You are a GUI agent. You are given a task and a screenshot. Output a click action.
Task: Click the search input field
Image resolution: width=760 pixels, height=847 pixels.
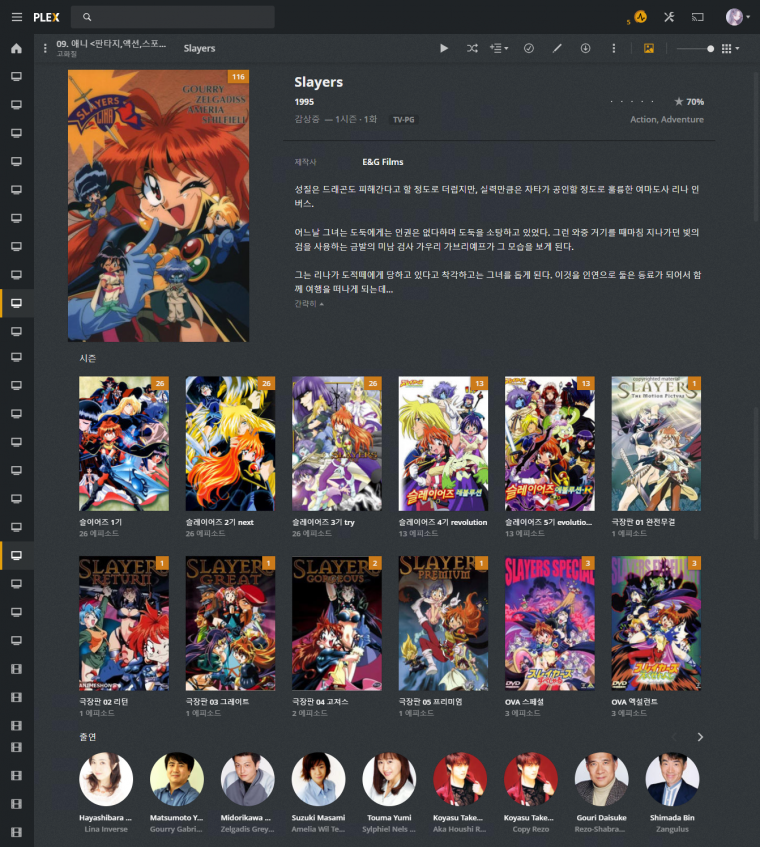point(173,17)
